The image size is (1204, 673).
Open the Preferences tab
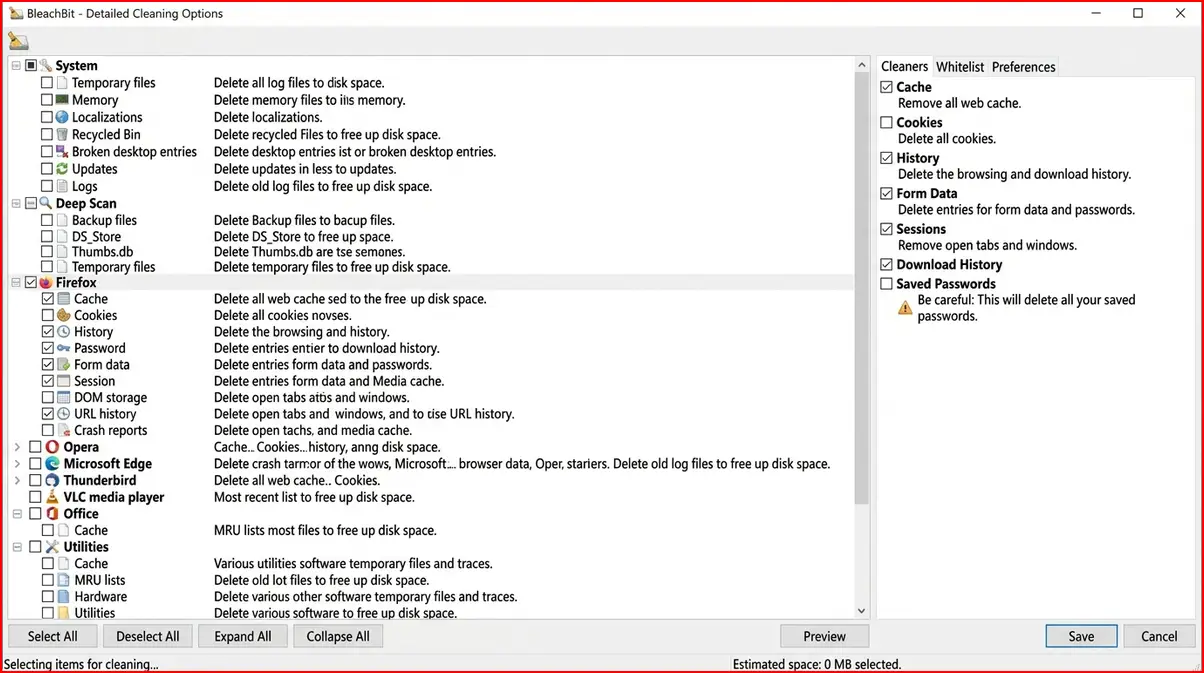(x=1023, y=67)
